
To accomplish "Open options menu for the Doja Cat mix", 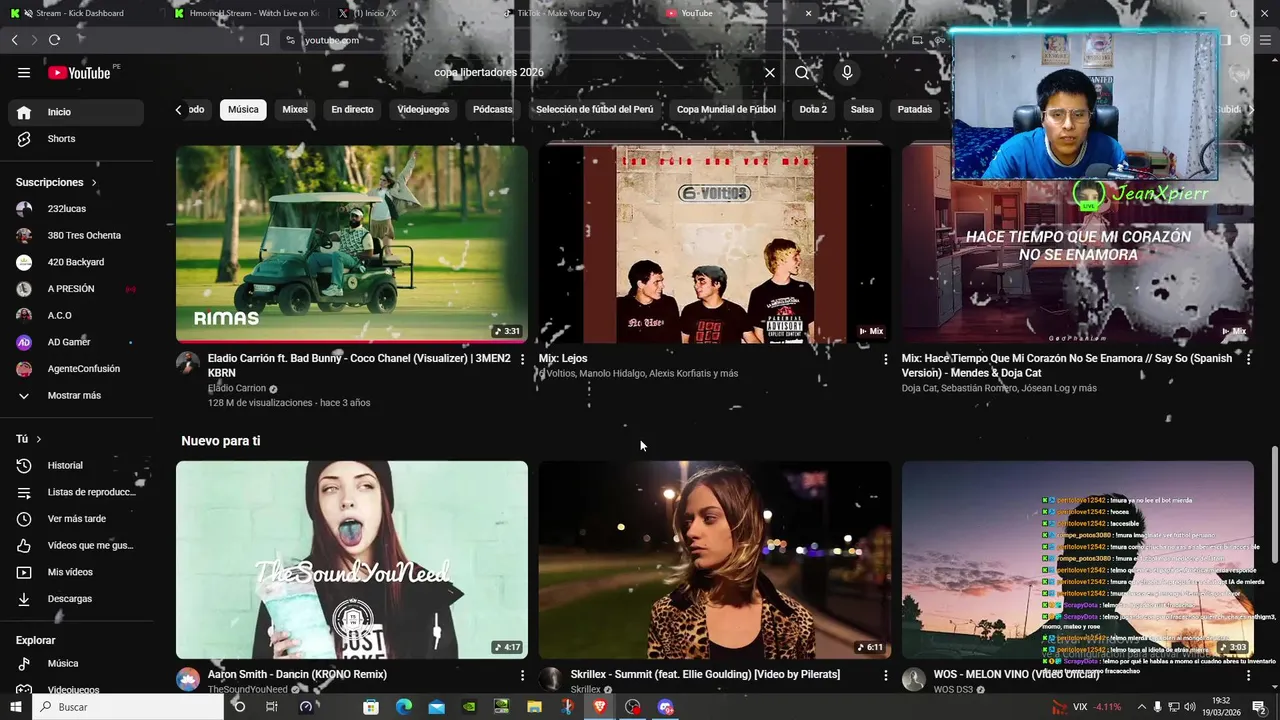I will click(1248, 359).
